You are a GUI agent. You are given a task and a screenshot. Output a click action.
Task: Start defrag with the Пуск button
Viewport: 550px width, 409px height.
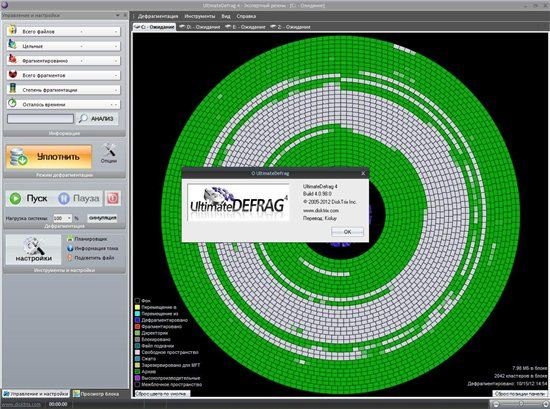(x=29, y=199)
